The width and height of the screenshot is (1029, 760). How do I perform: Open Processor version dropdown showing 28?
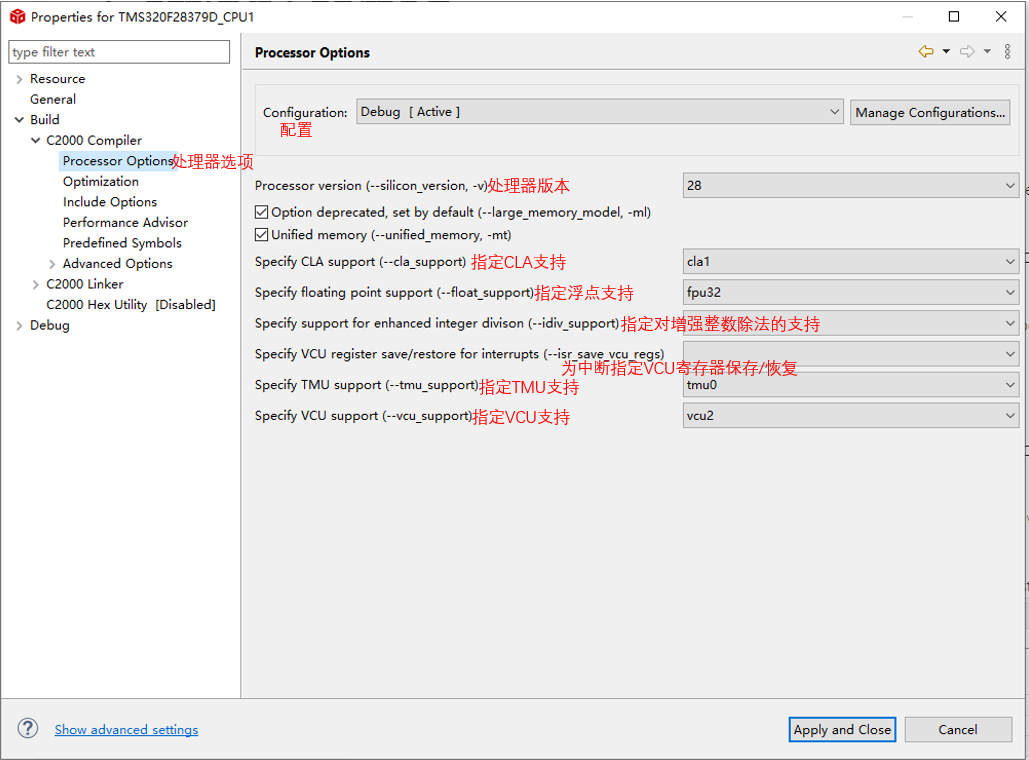850,186
